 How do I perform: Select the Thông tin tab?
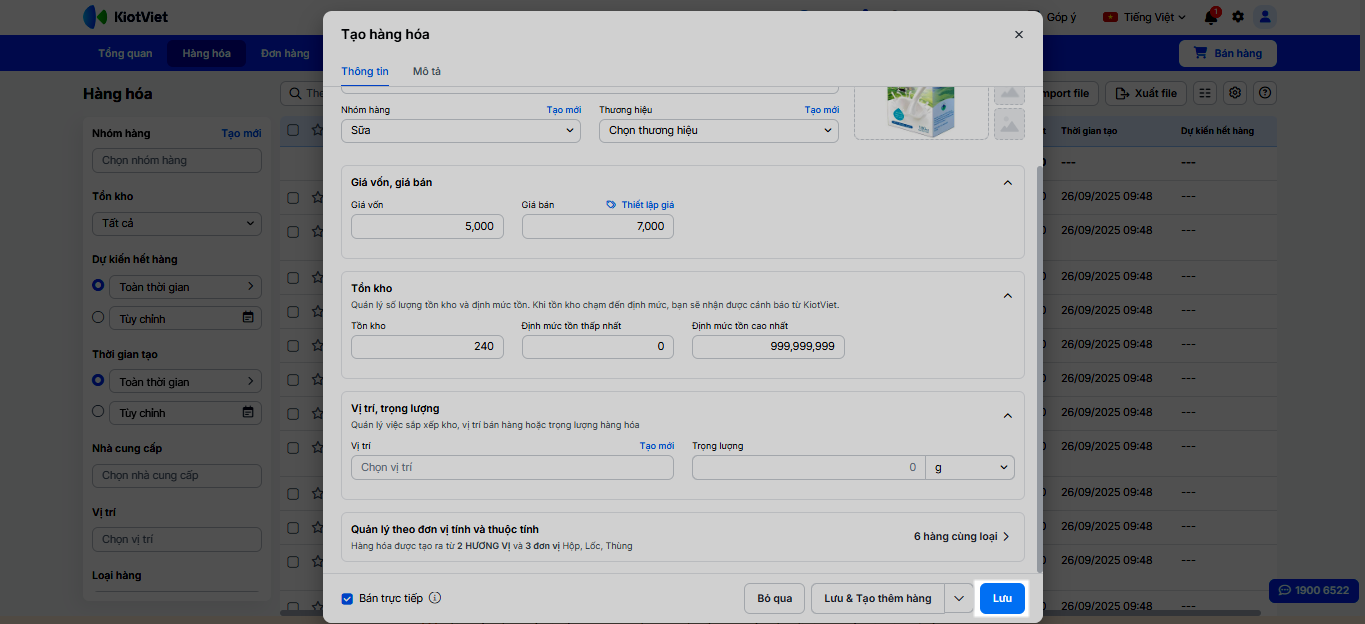(365, 72)
